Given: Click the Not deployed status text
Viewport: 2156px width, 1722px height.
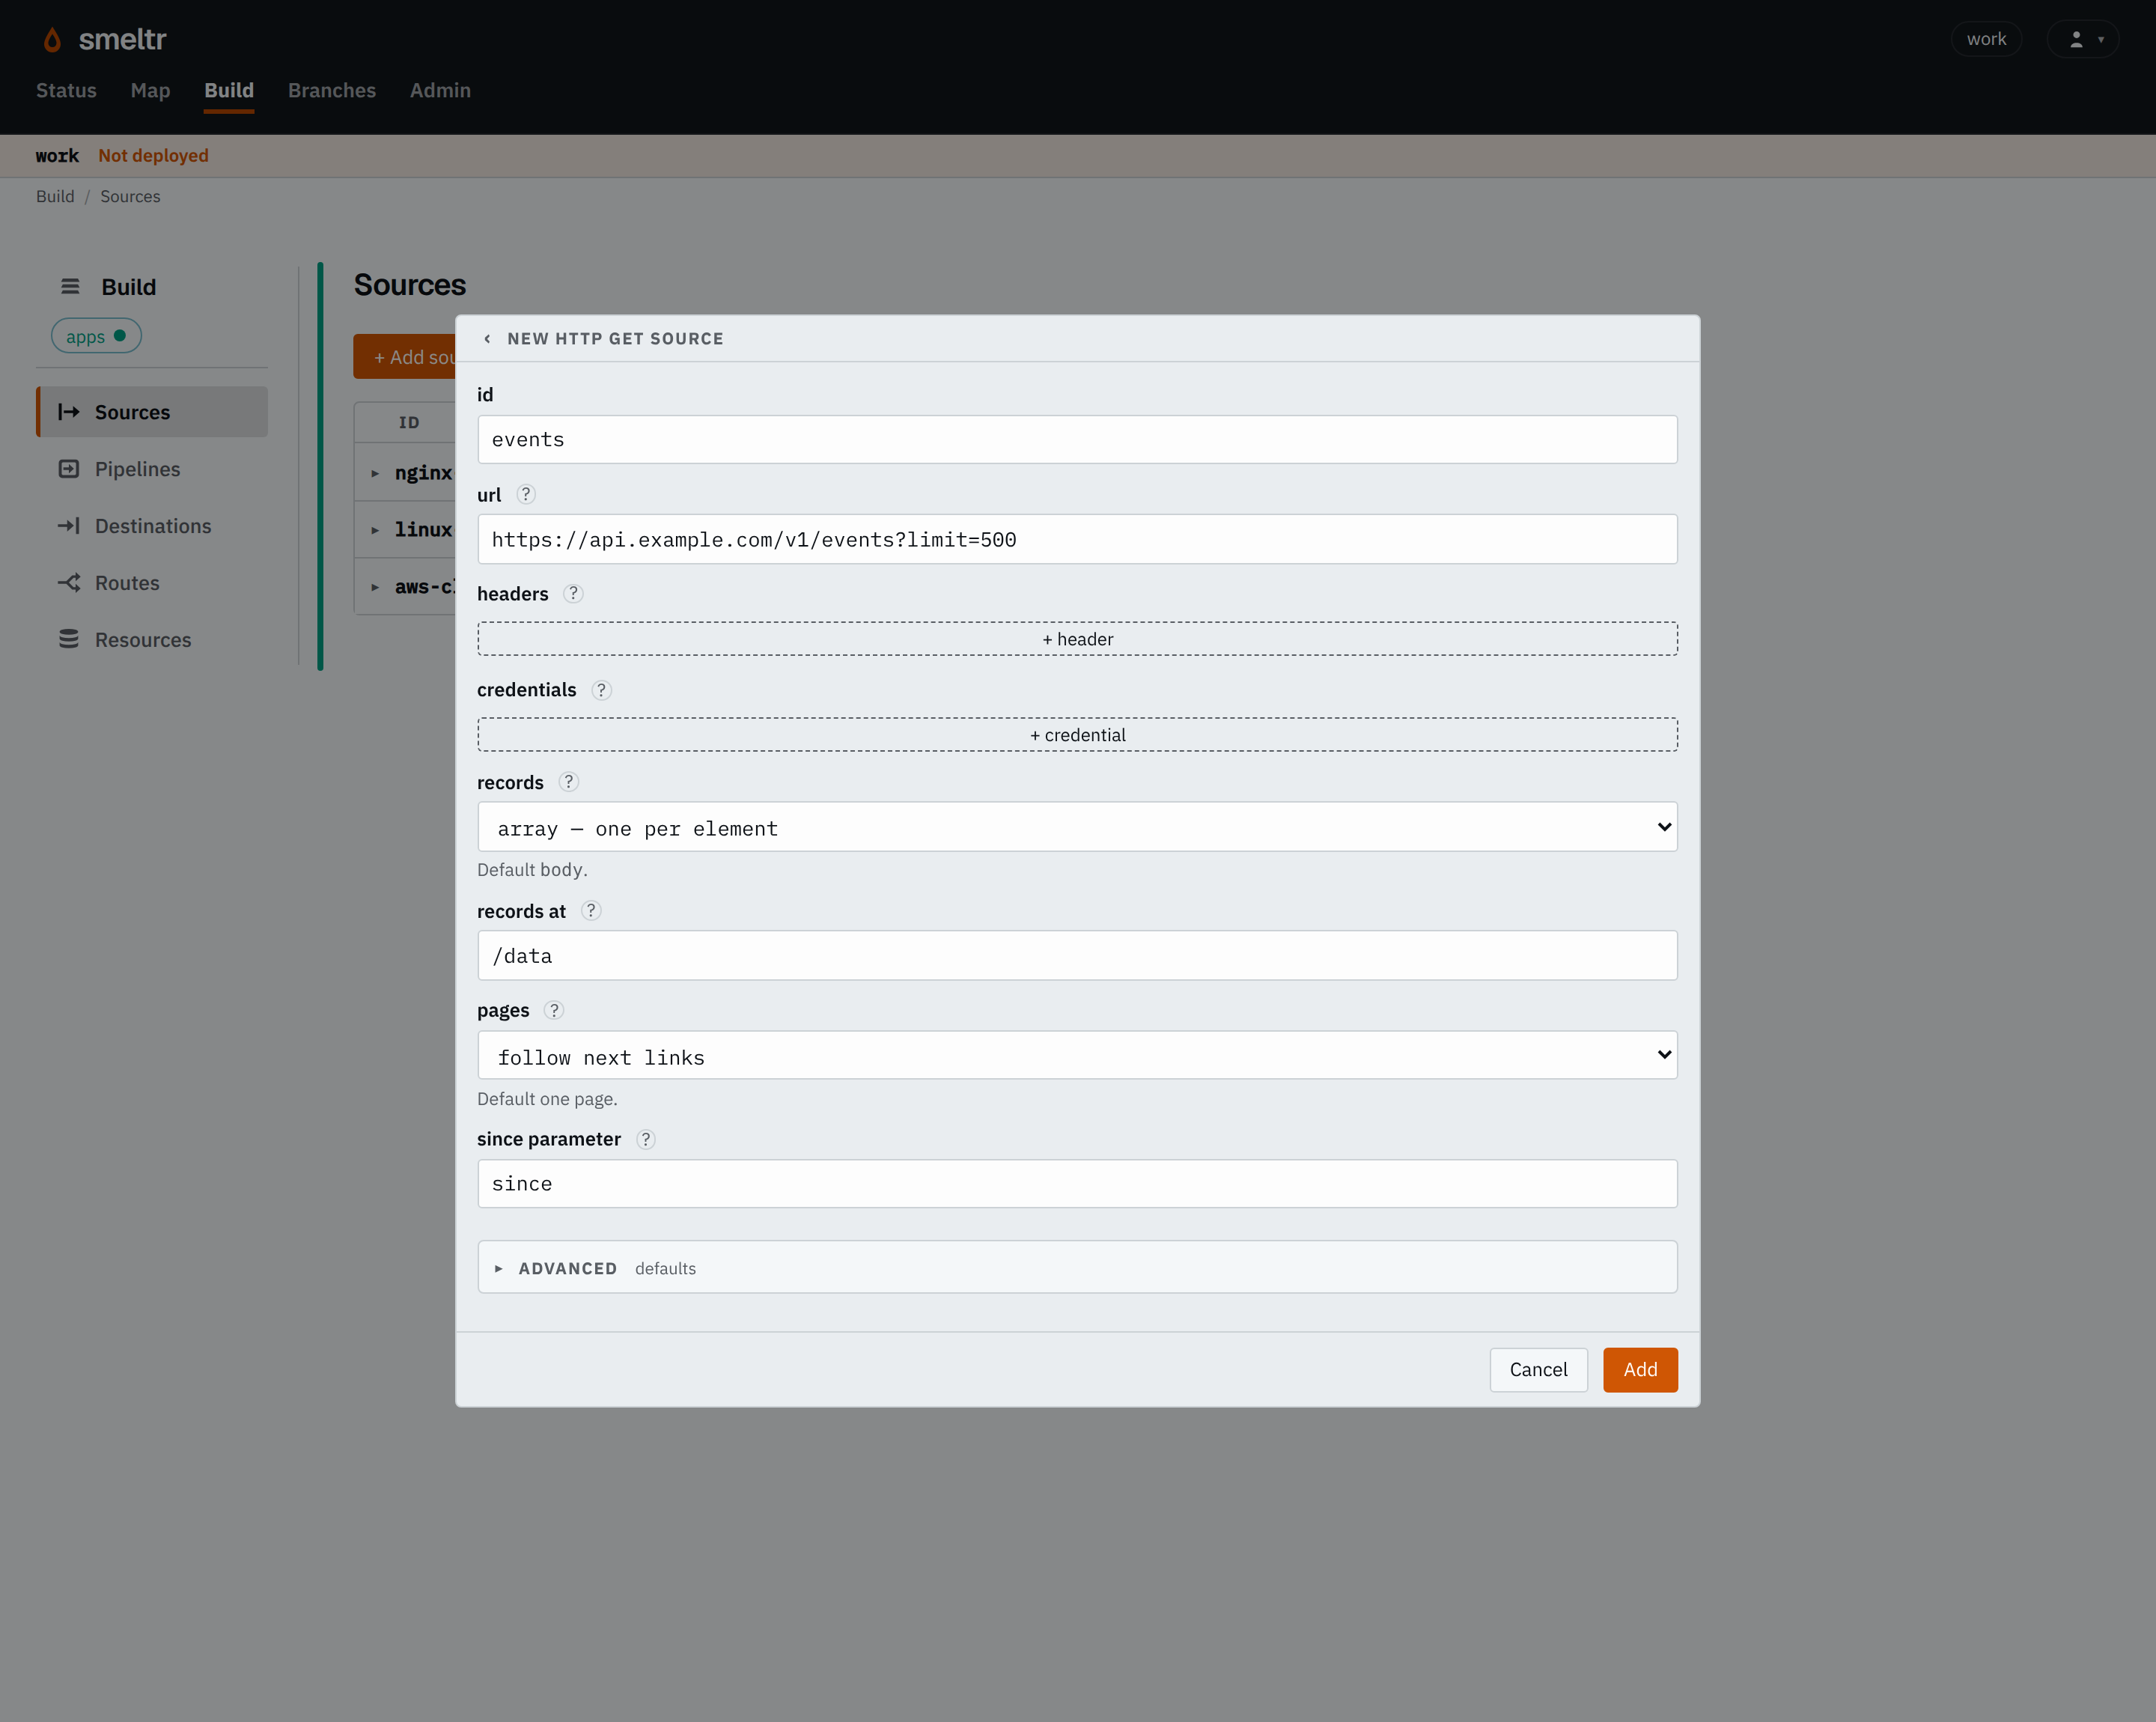Looking at the screenshot, I should (153, 156).
